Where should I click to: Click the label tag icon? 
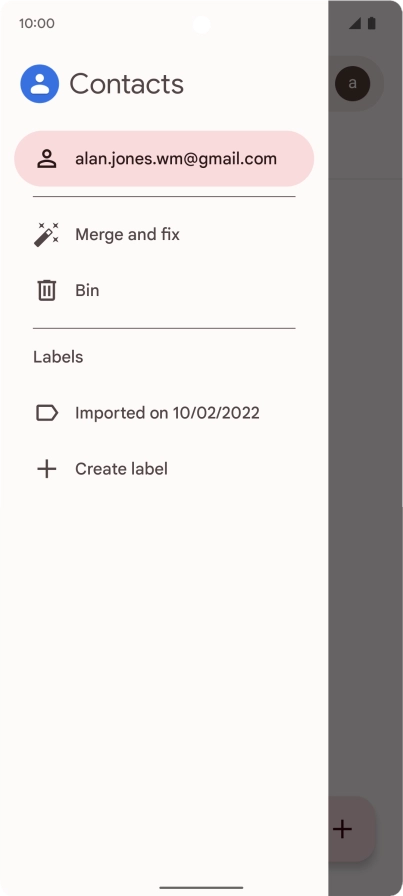point(46,413)
